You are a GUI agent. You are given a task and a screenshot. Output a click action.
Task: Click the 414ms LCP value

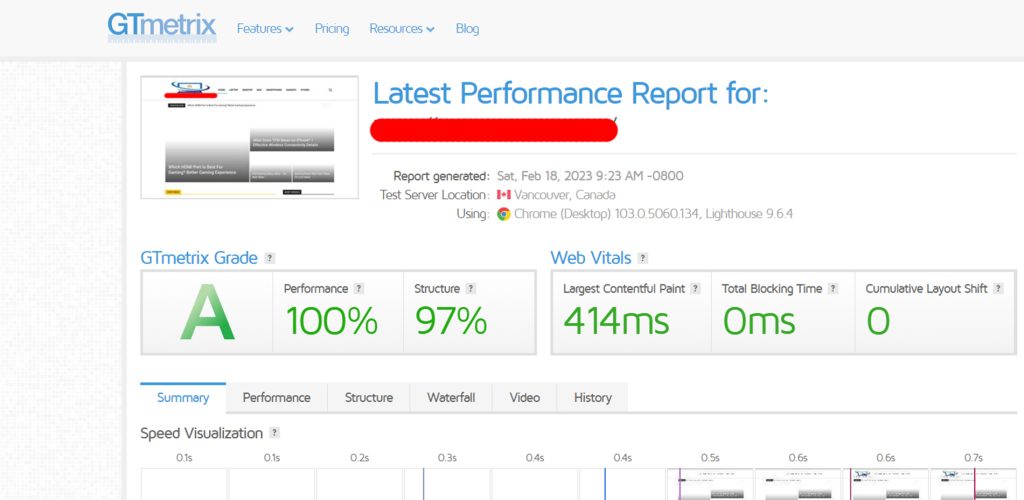(x=616, y=321)
